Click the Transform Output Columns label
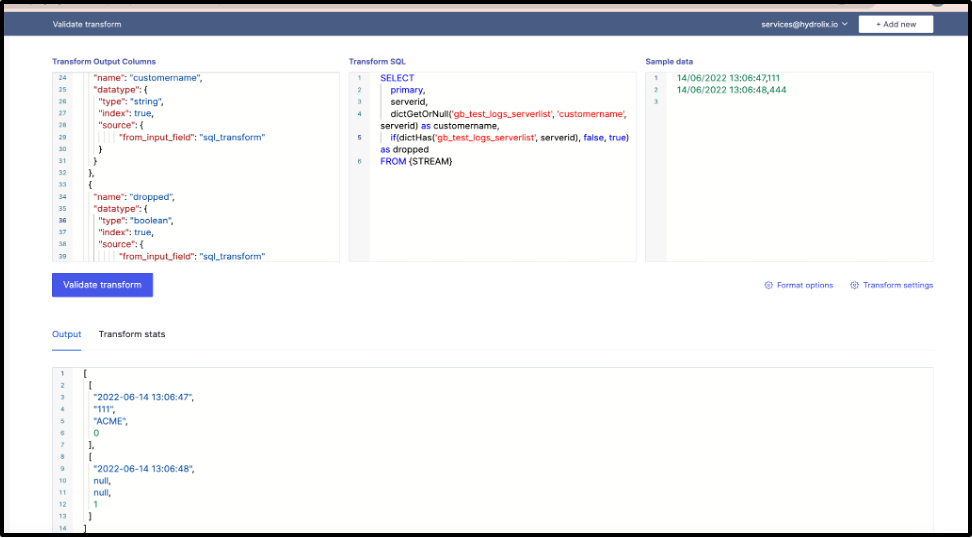The width and height of the screenshot is (972, 538). click(x=104, y=61)
